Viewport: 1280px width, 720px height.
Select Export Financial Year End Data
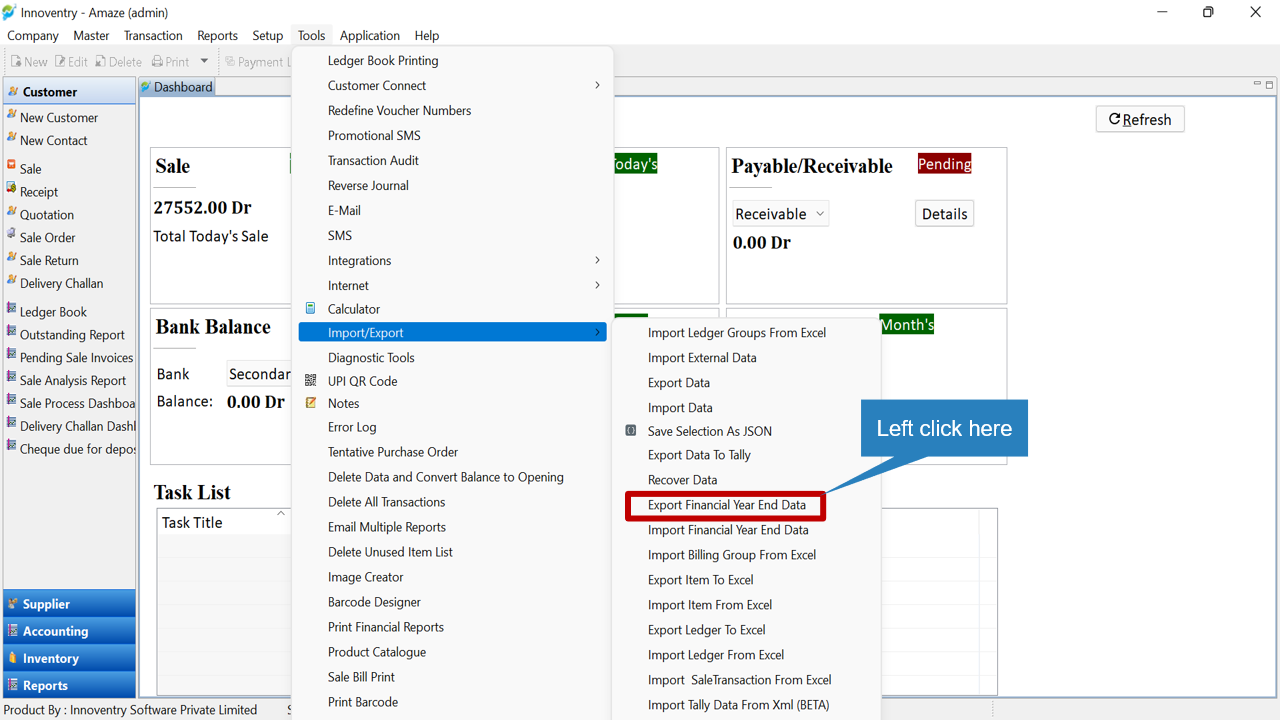tap(726, 505)
